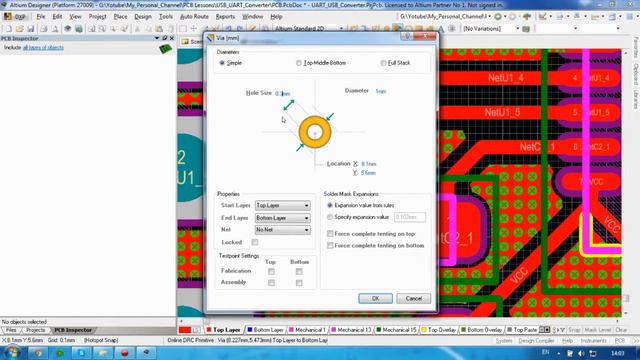Open the File menu
This screenshot has width=640, height=360.
[x=41, y=17]
